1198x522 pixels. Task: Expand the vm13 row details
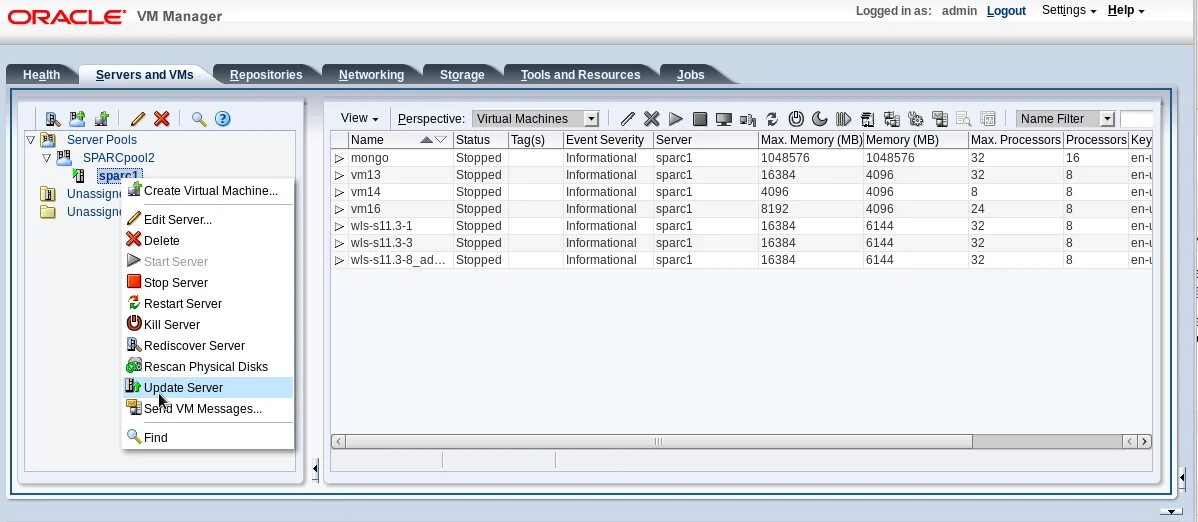[339, 175]
